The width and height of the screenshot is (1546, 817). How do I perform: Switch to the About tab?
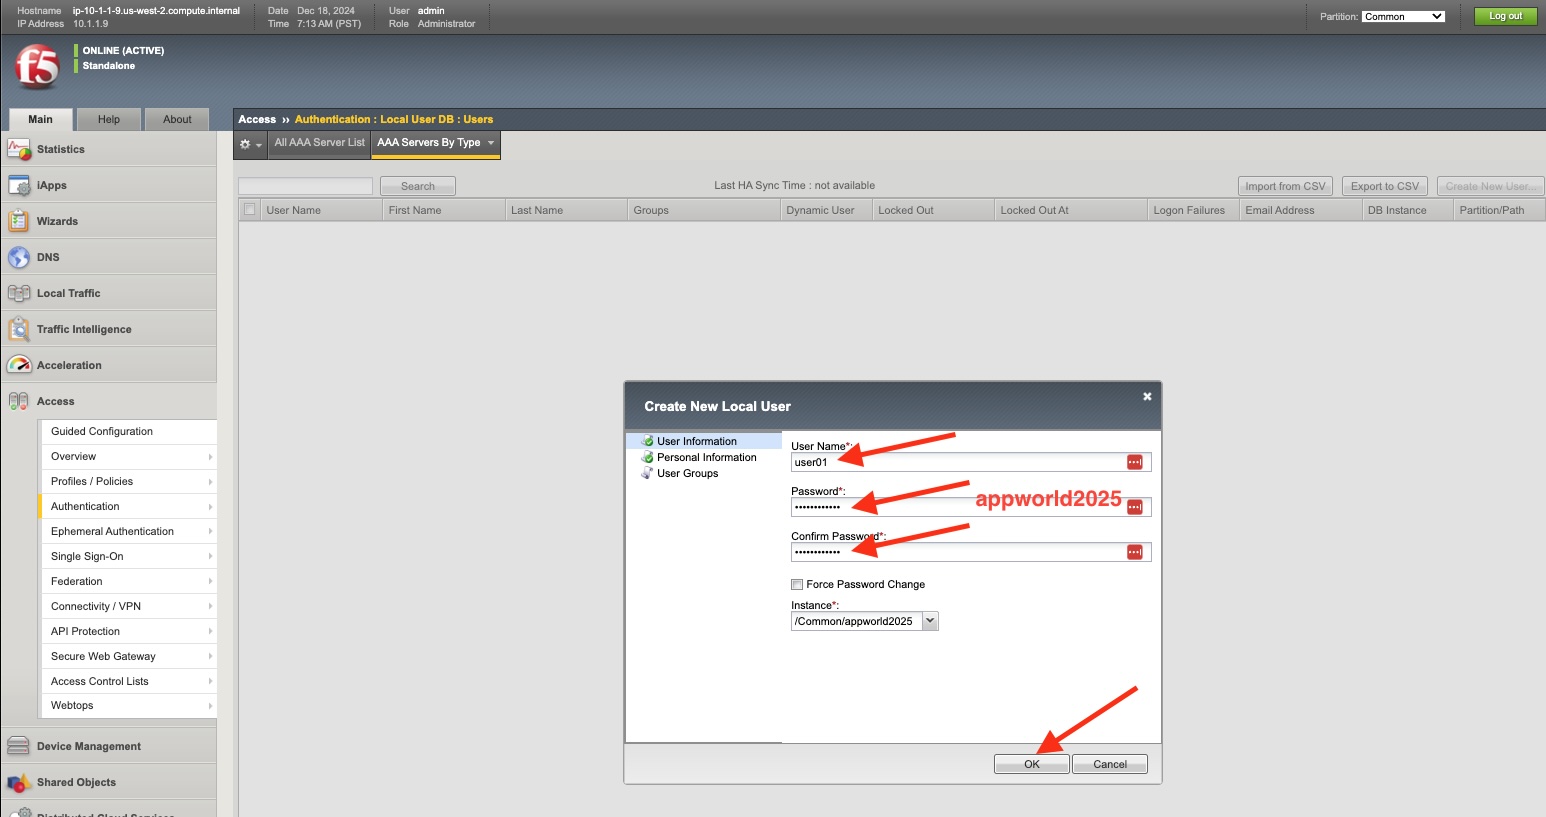coord(177,119)
